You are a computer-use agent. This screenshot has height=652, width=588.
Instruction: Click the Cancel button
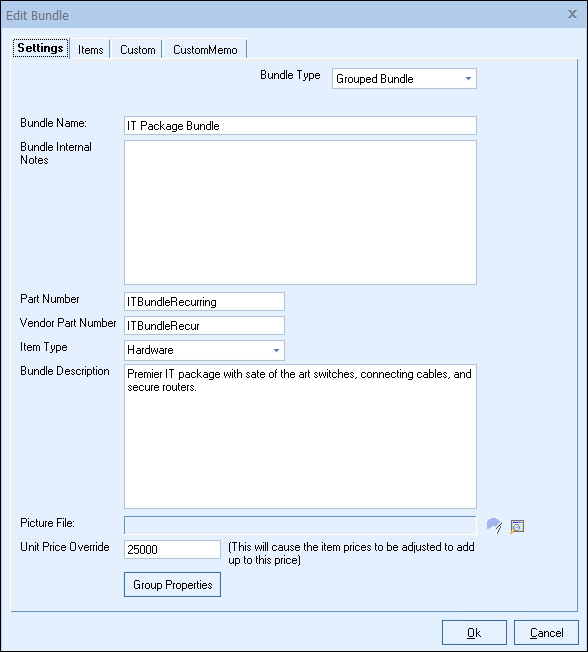546,633
